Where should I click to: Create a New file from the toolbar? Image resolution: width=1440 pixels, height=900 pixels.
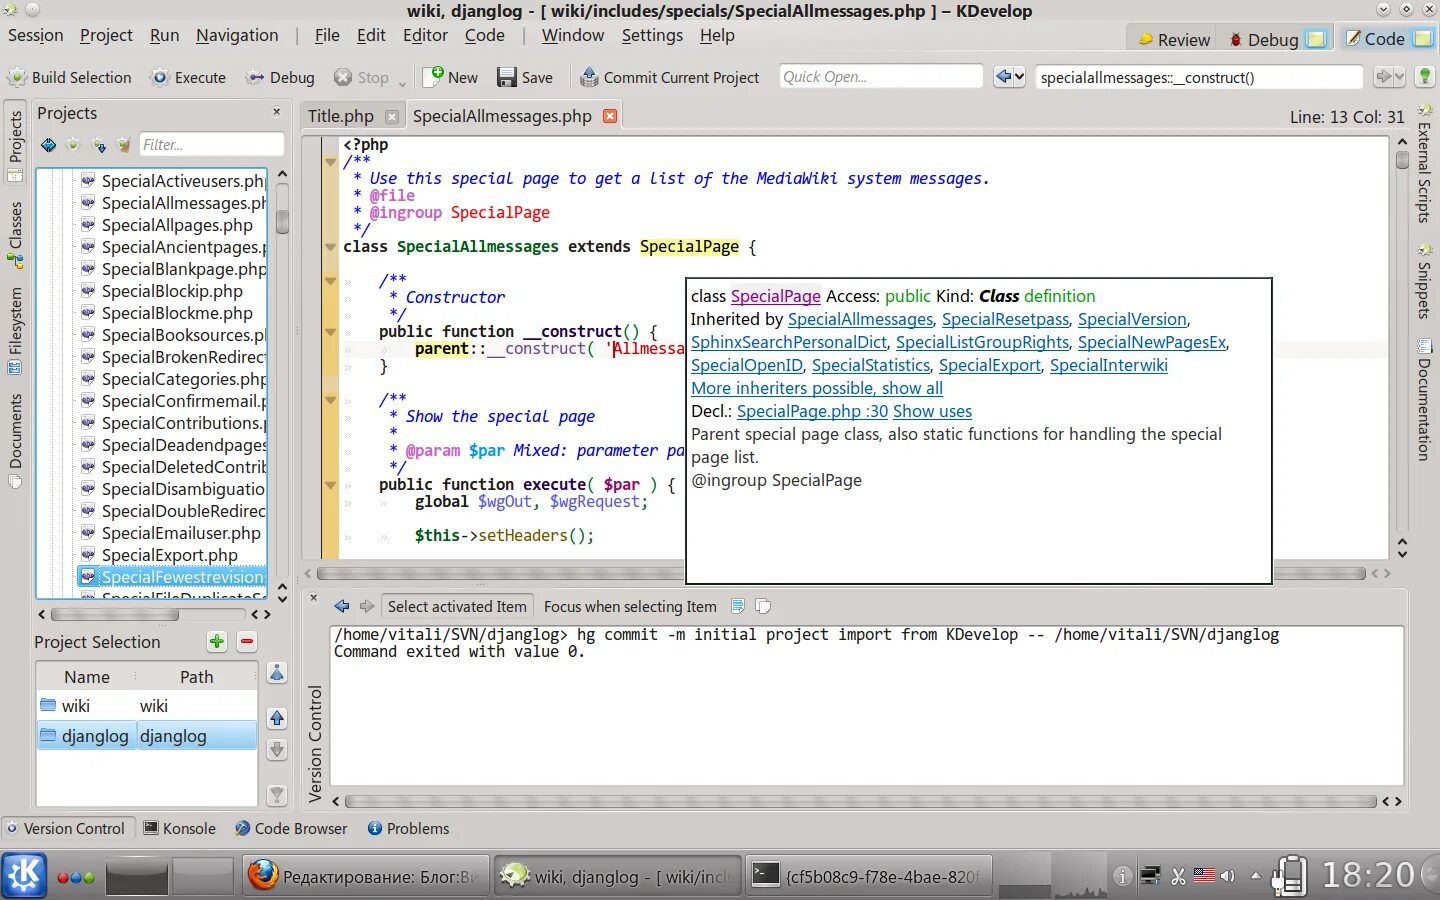coord(451,77)
